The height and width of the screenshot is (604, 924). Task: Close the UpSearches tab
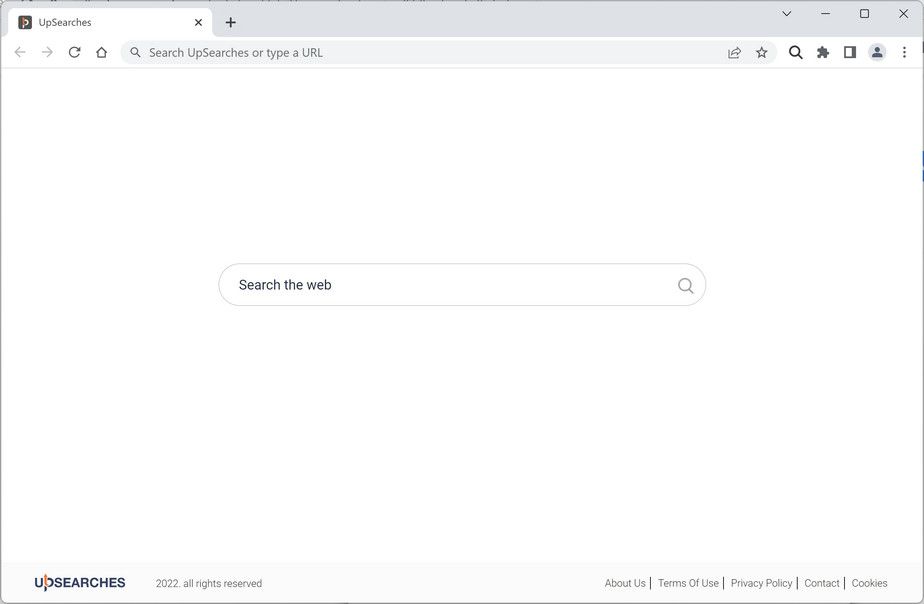point(199,22)
